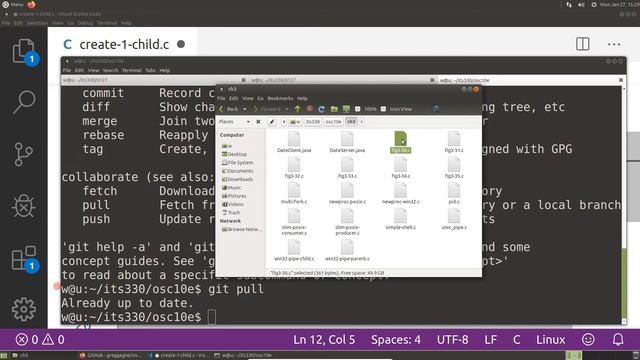Screen dimensions: 640x360
Task: Click the ch3 path bar button
Action: tap(351, 122)
